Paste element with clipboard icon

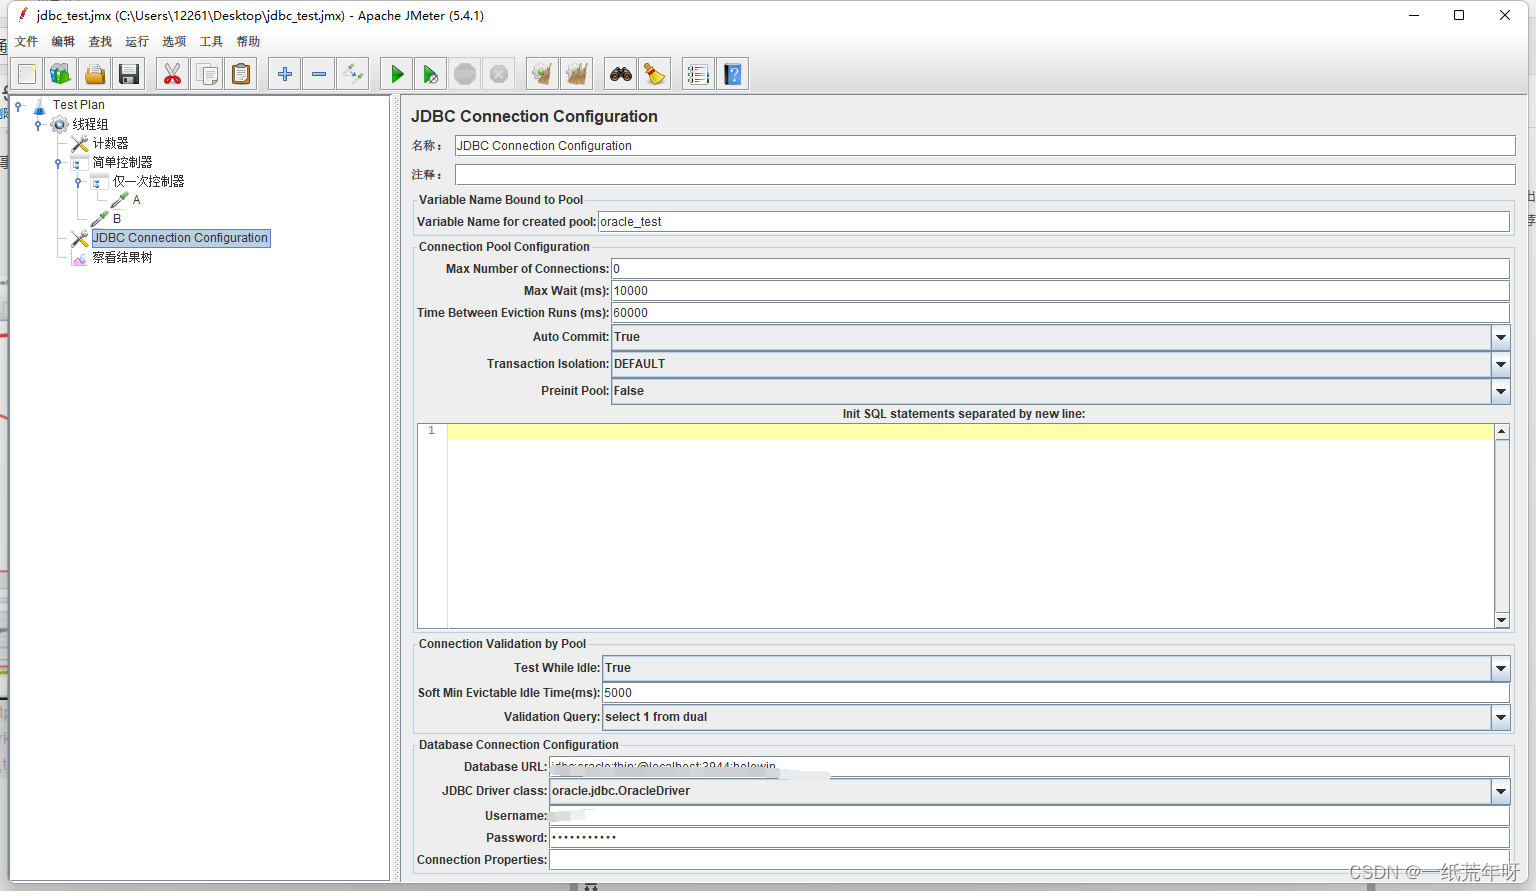241,74
